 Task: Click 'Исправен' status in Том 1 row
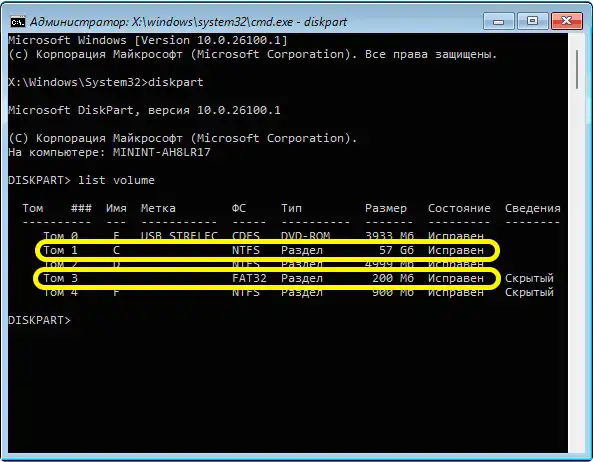pos(456,250)
